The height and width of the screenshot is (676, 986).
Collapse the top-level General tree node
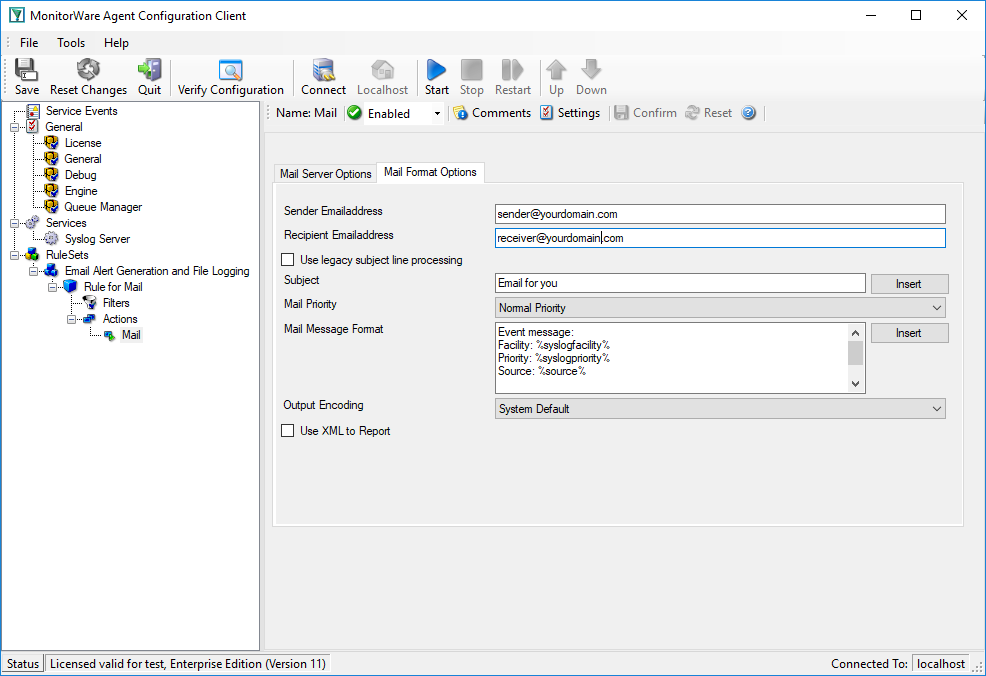14,127
